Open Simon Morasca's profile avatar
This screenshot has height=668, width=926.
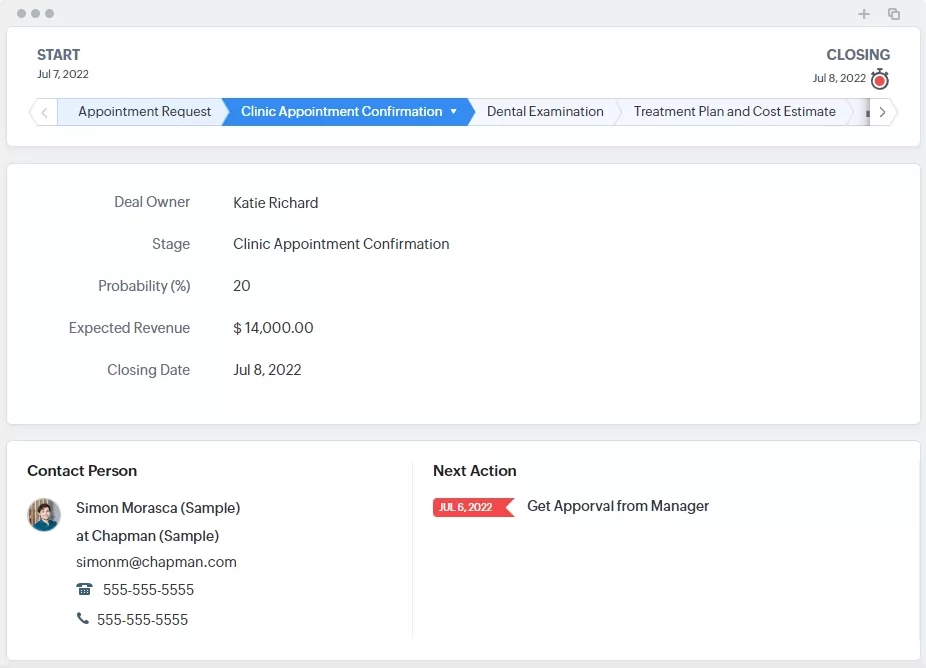[44, 515]
